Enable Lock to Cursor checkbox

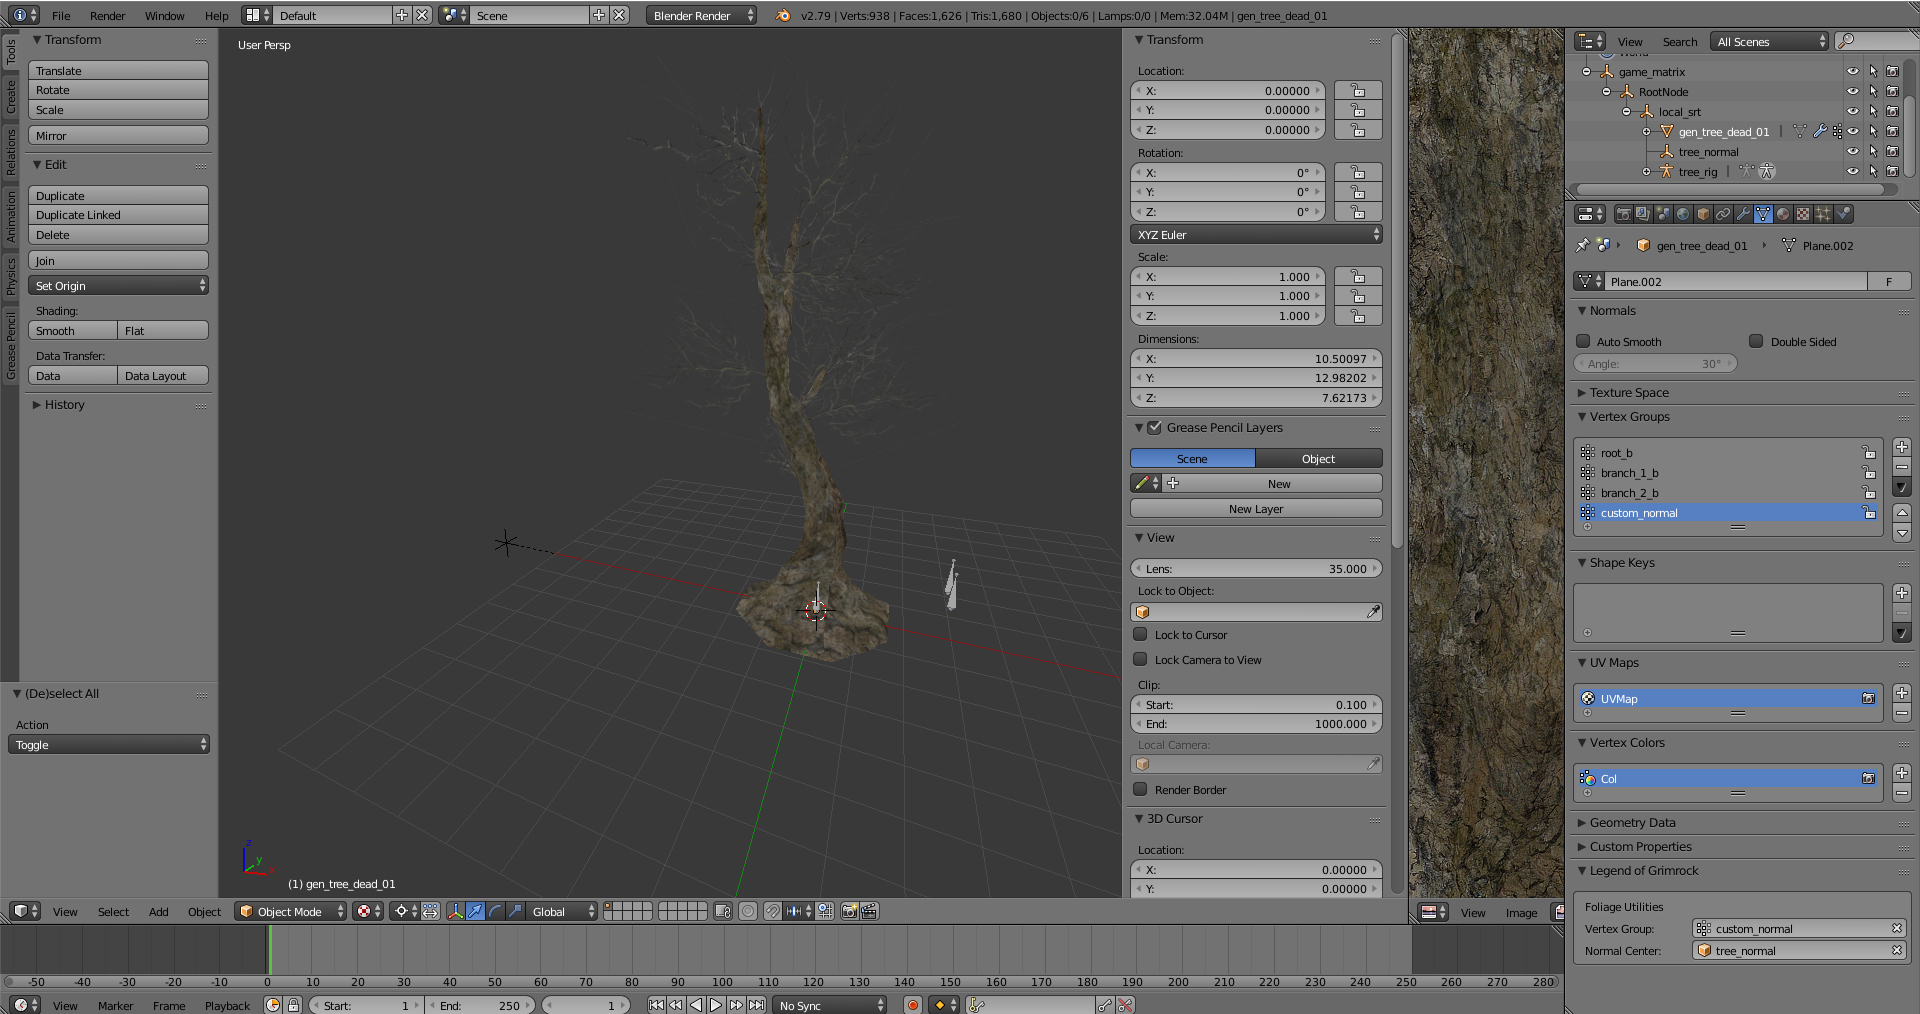(x=1140, y=634)
